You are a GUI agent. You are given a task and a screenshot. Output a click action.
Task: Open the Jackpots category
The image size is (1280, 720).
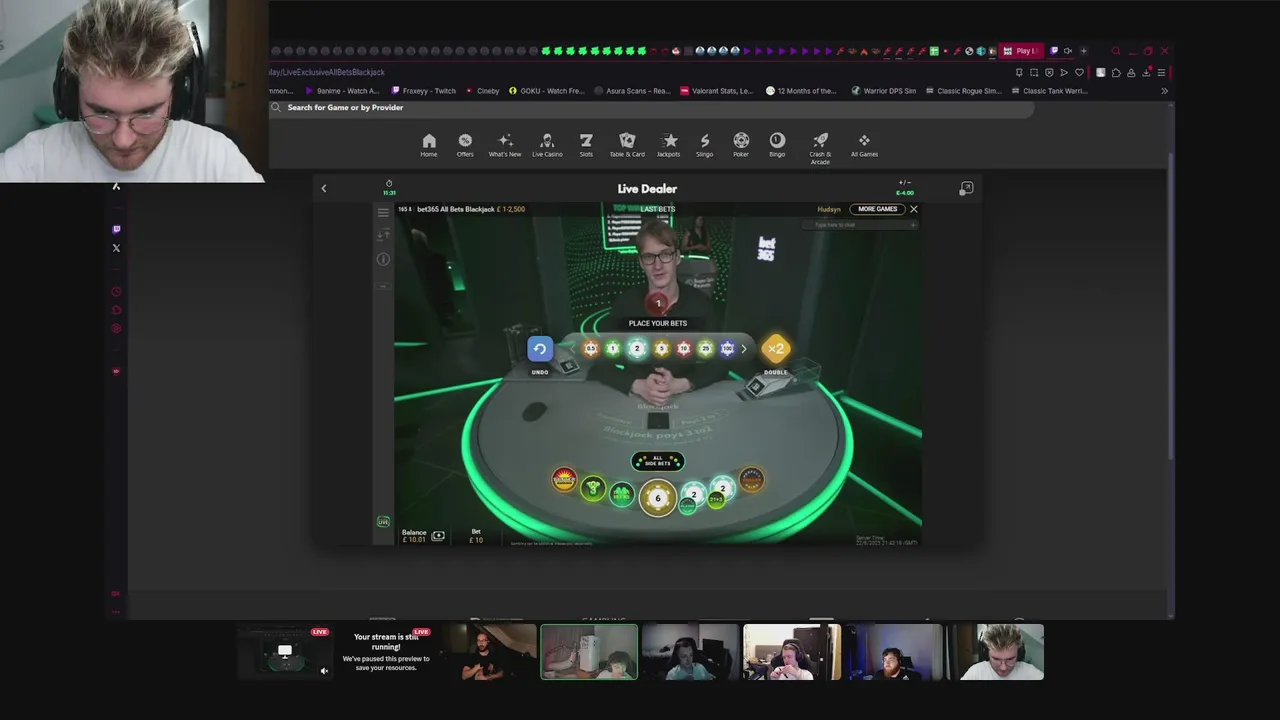pos(669,145)
